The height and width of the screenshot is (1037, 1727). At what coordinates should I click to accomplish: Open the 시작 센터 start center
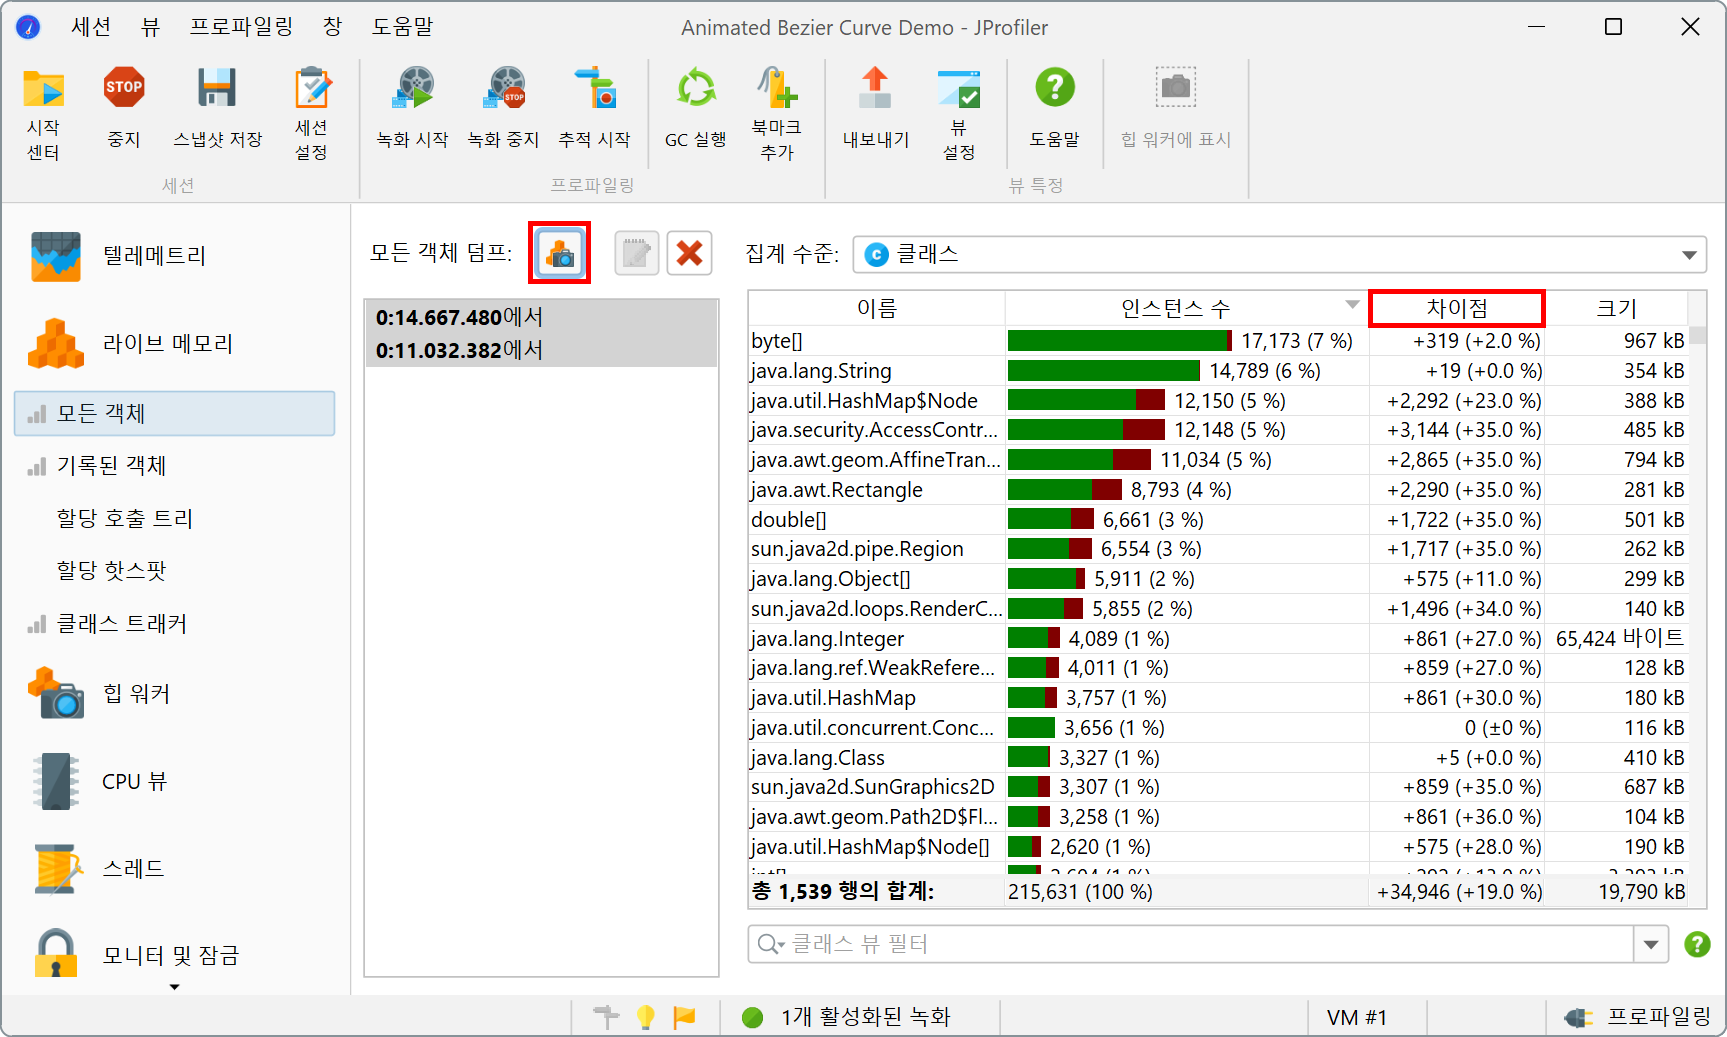43,115
